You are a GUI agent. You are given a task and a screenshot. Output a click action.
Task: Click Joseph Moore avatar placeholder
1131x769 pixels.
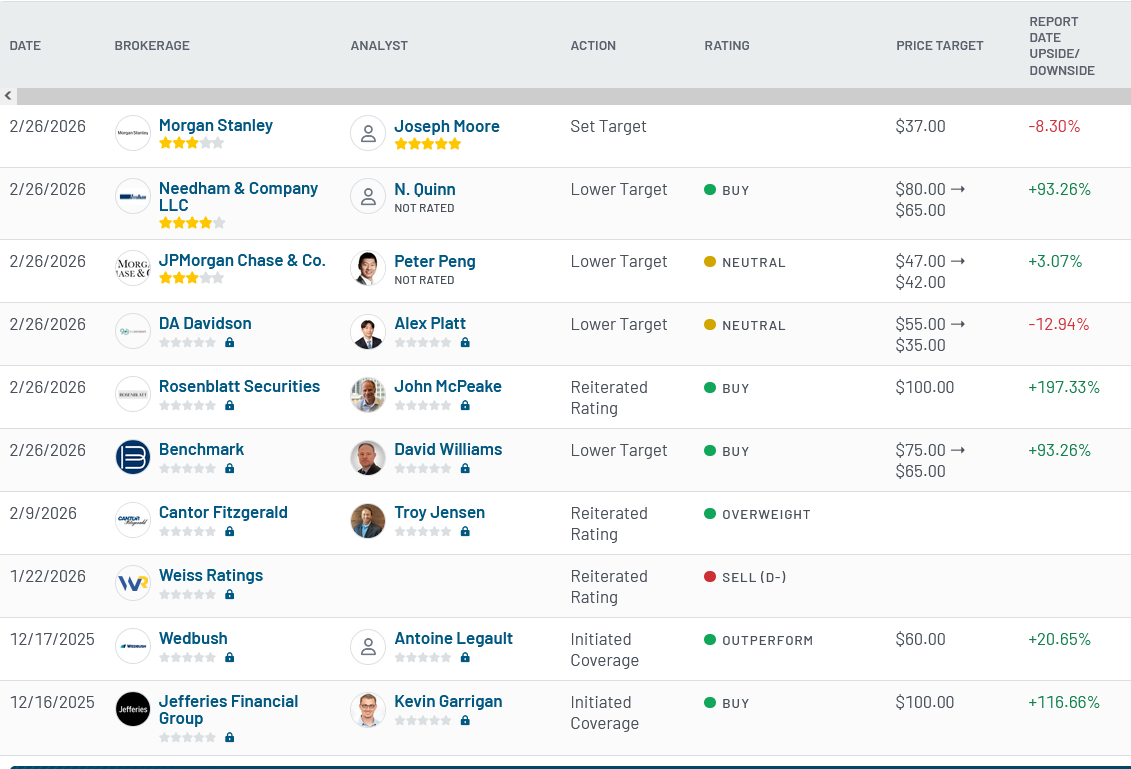pyautogui.click(x=368, y=133)
